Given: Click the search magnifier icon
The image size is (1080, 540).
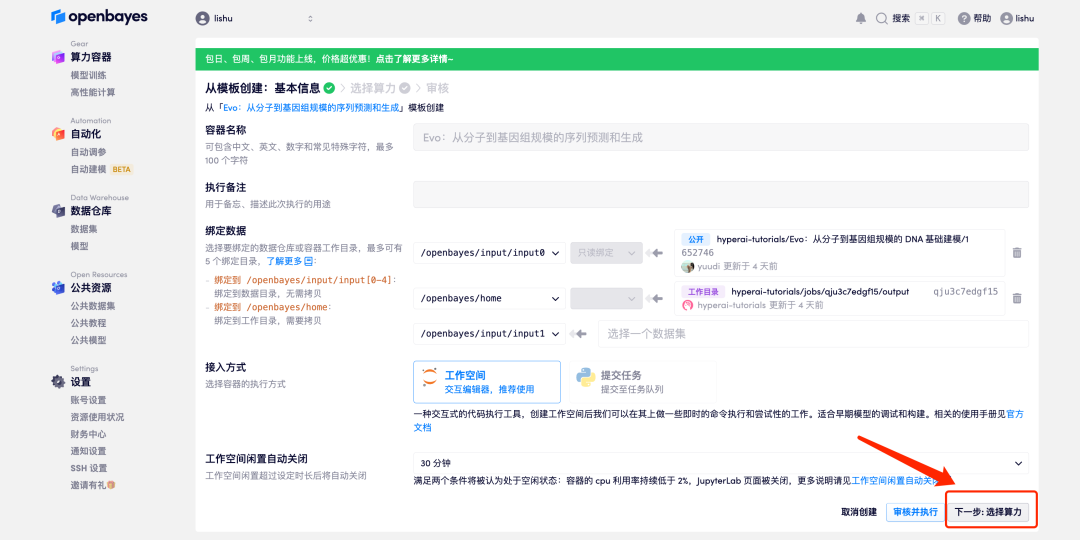Looking at the screenshot, I should pos(881,18).
